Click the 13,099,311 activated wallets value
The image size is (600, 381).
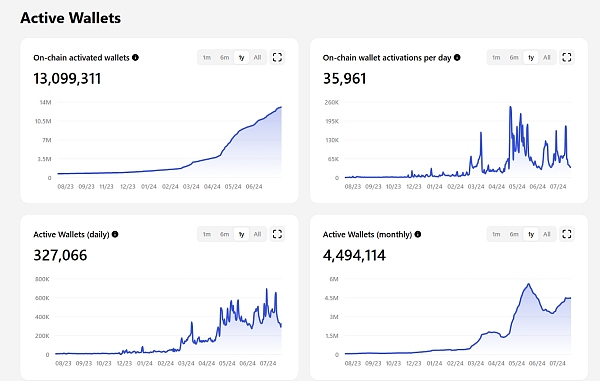tap(67, 79)
